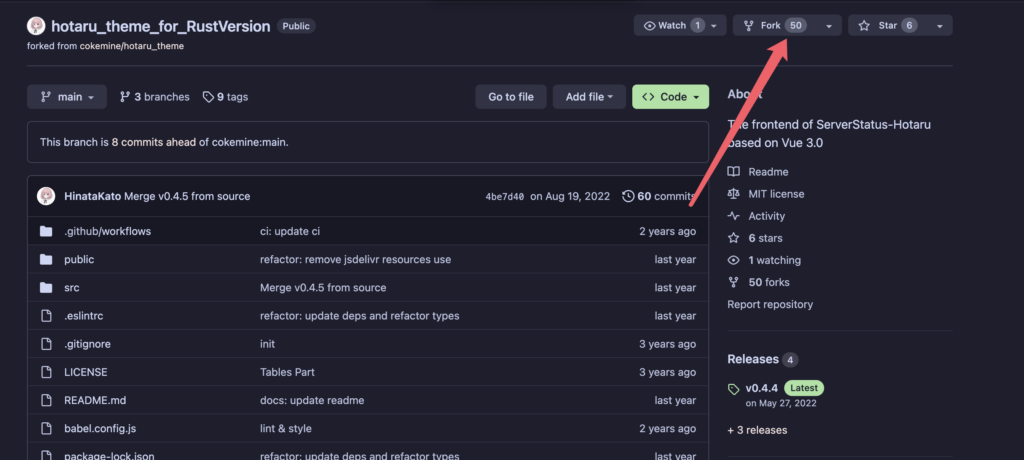
Task: Open commit hash 4be7d40
Action: tap(504, 196)
